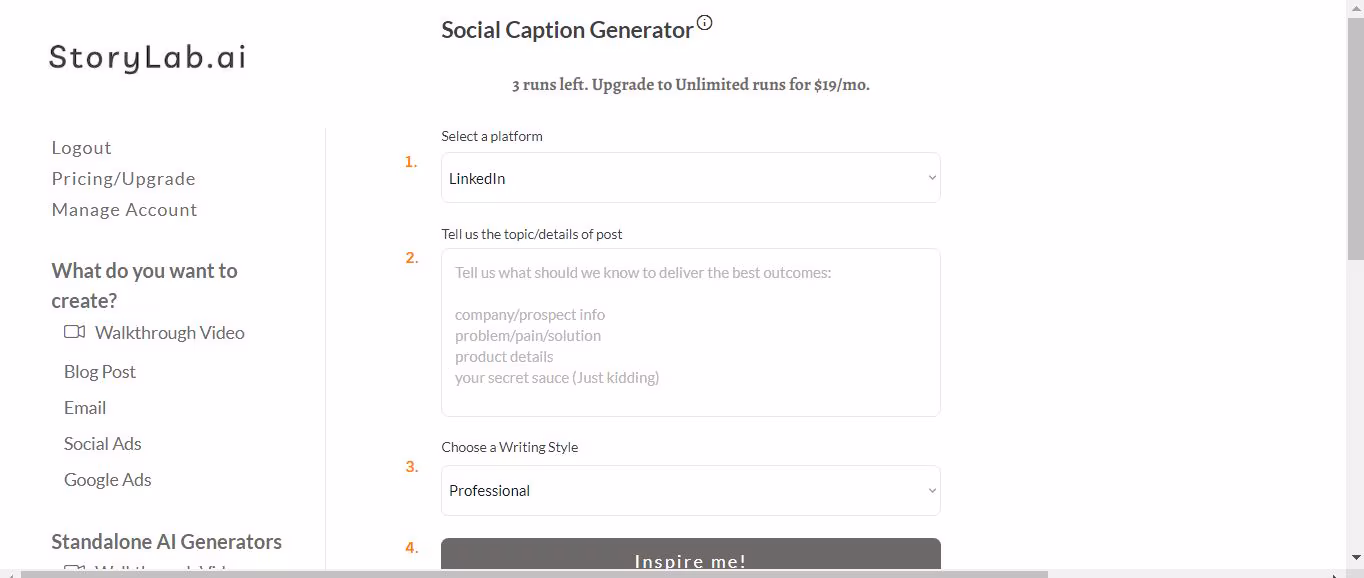
Task: Click the StoryLab.ai logo
Action: pos(147,57)
